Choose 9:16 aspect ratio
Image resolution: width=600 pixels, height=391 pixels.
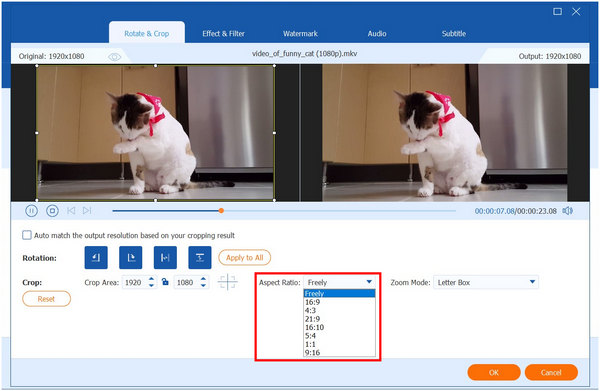pos(339,352)
